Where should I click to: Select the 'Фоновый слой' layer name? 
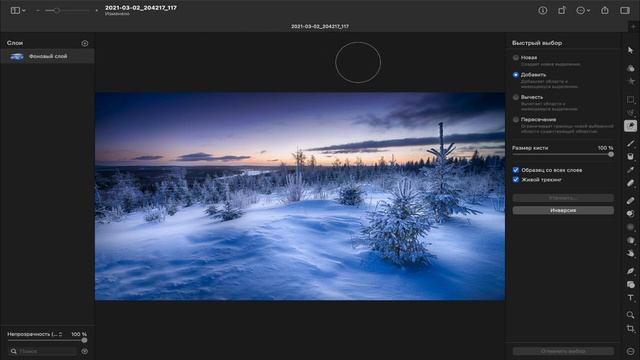(x=48, y=56)
